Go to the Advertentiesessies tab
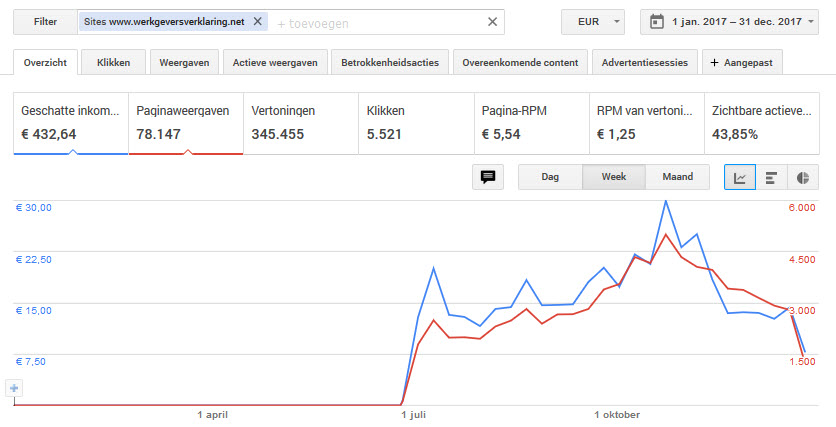Image resolution: width=836 pixels, height=427 pixels. 645,62
